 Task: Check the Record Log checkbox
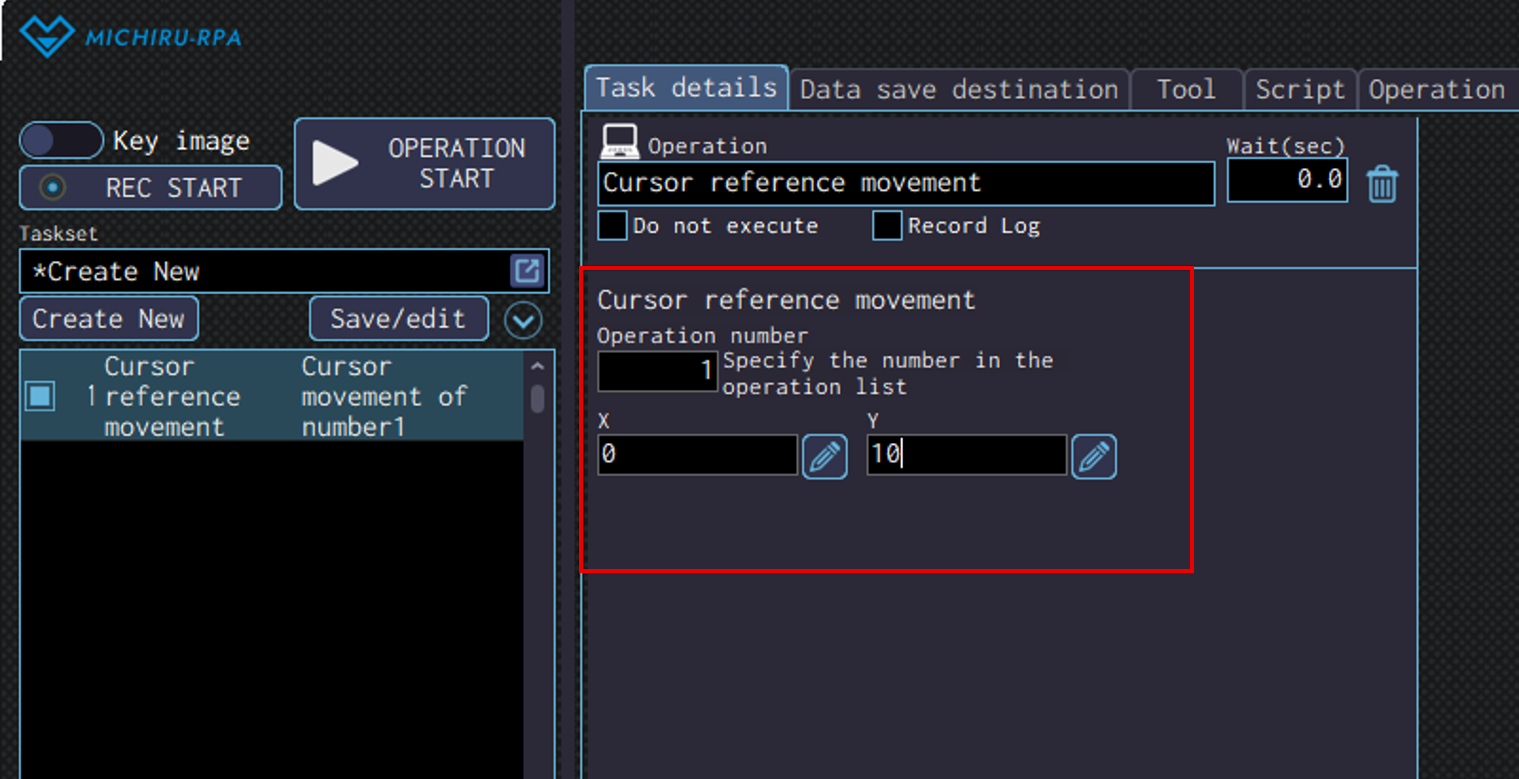887,226
